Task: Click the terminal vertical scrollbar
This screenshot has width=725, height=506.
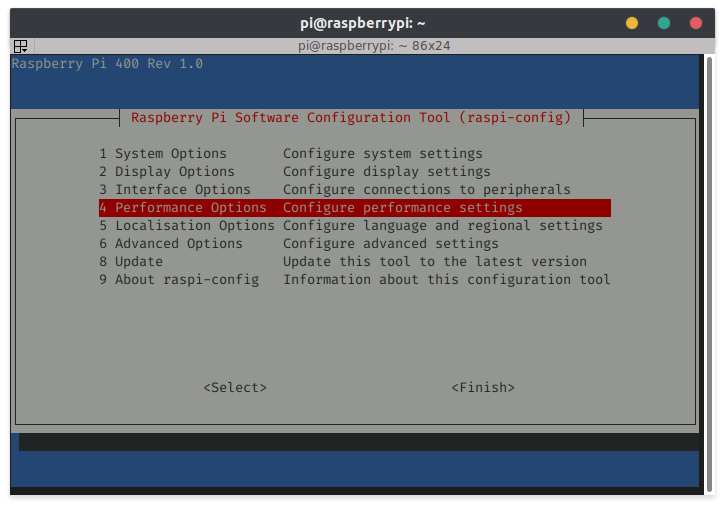Action: click(709, 275)
